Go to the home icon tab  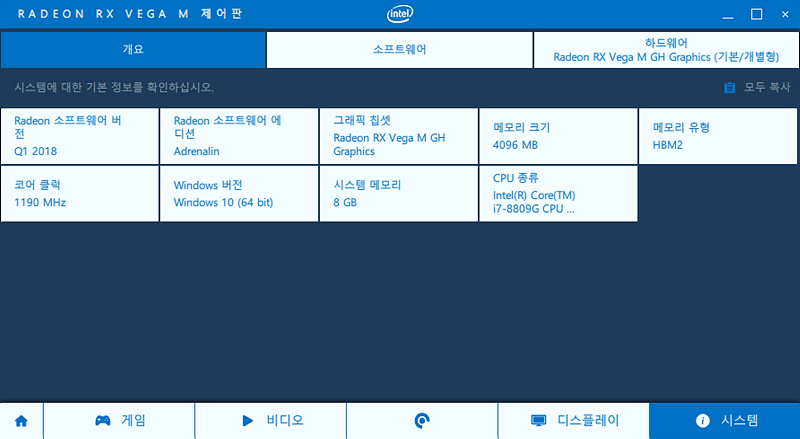tap(21, 421)
